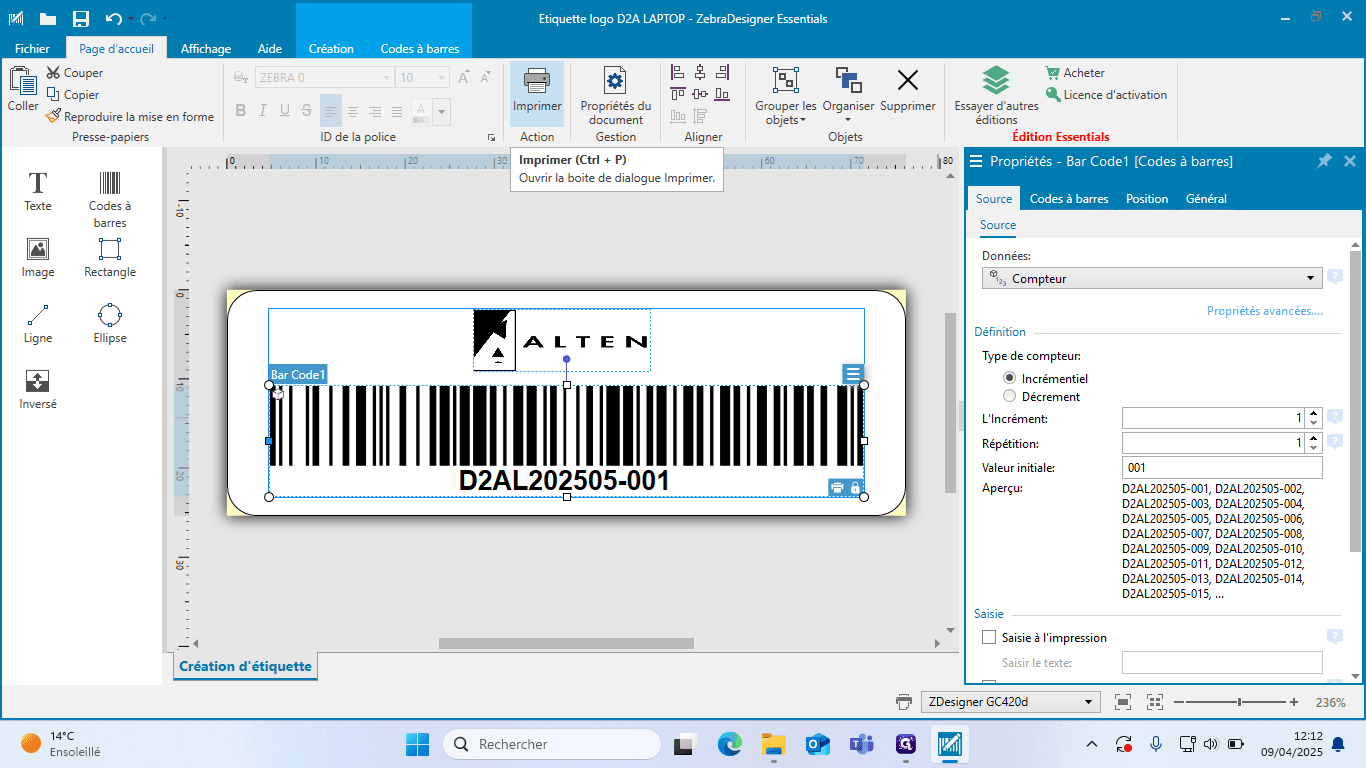
Task: Expand the Données Compteur dropdown
Action: click(1153, 279)
